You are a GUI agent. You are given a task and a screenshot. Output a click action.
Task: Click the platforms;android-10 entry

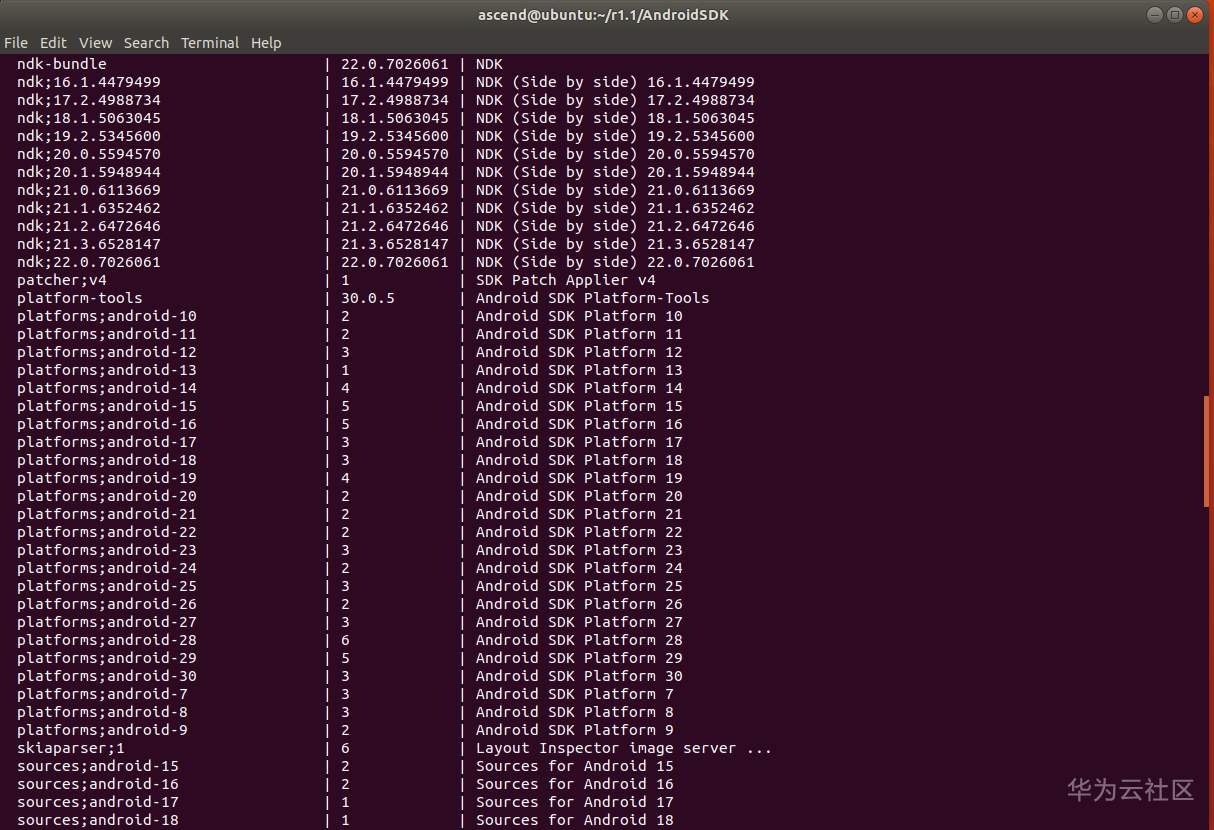point(107,316)
